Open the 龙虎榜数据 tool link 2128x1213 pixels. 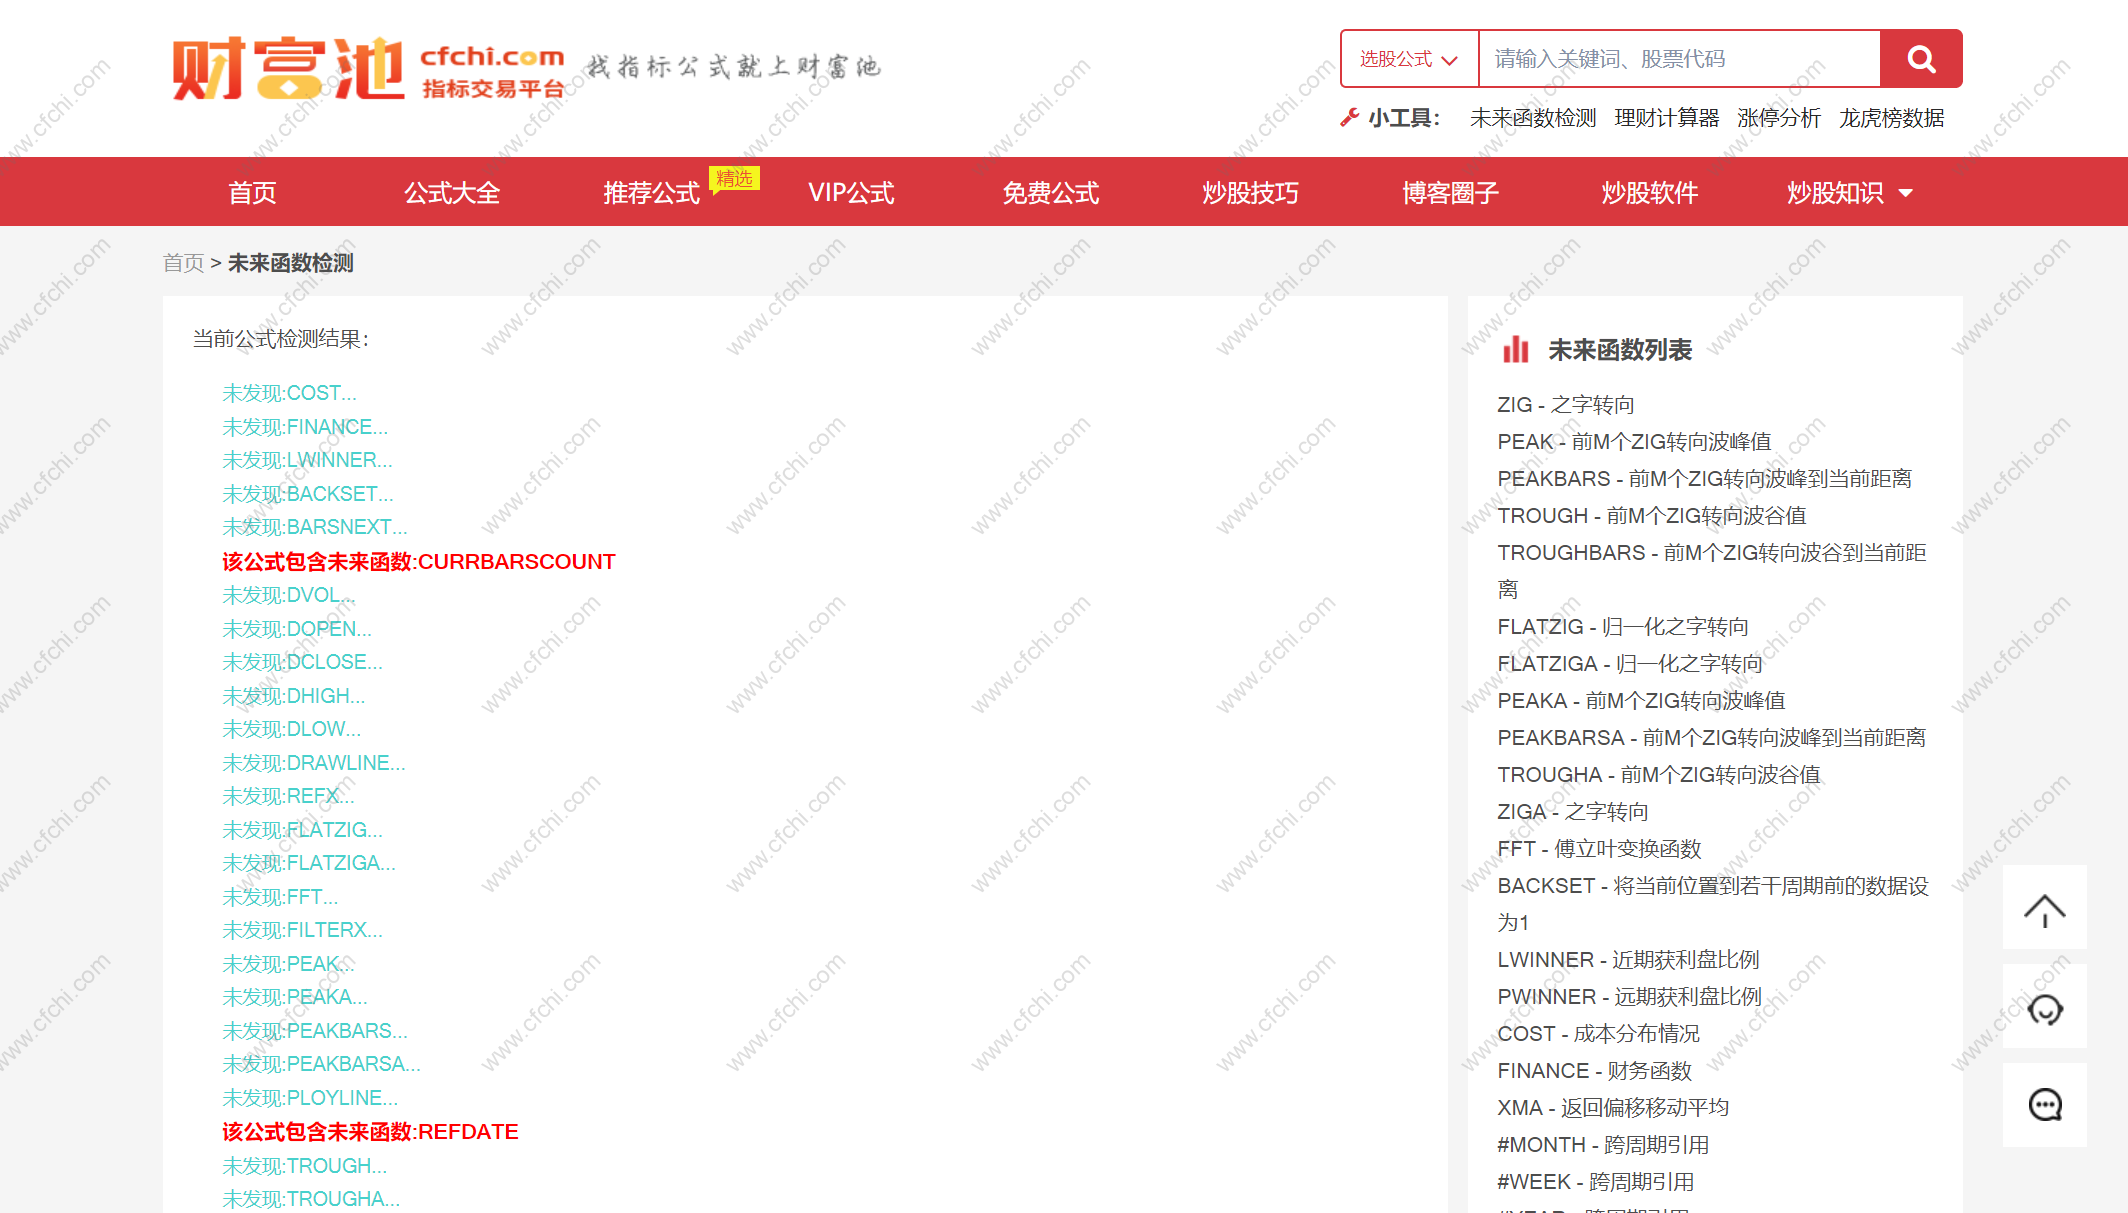click(1891, 118)
